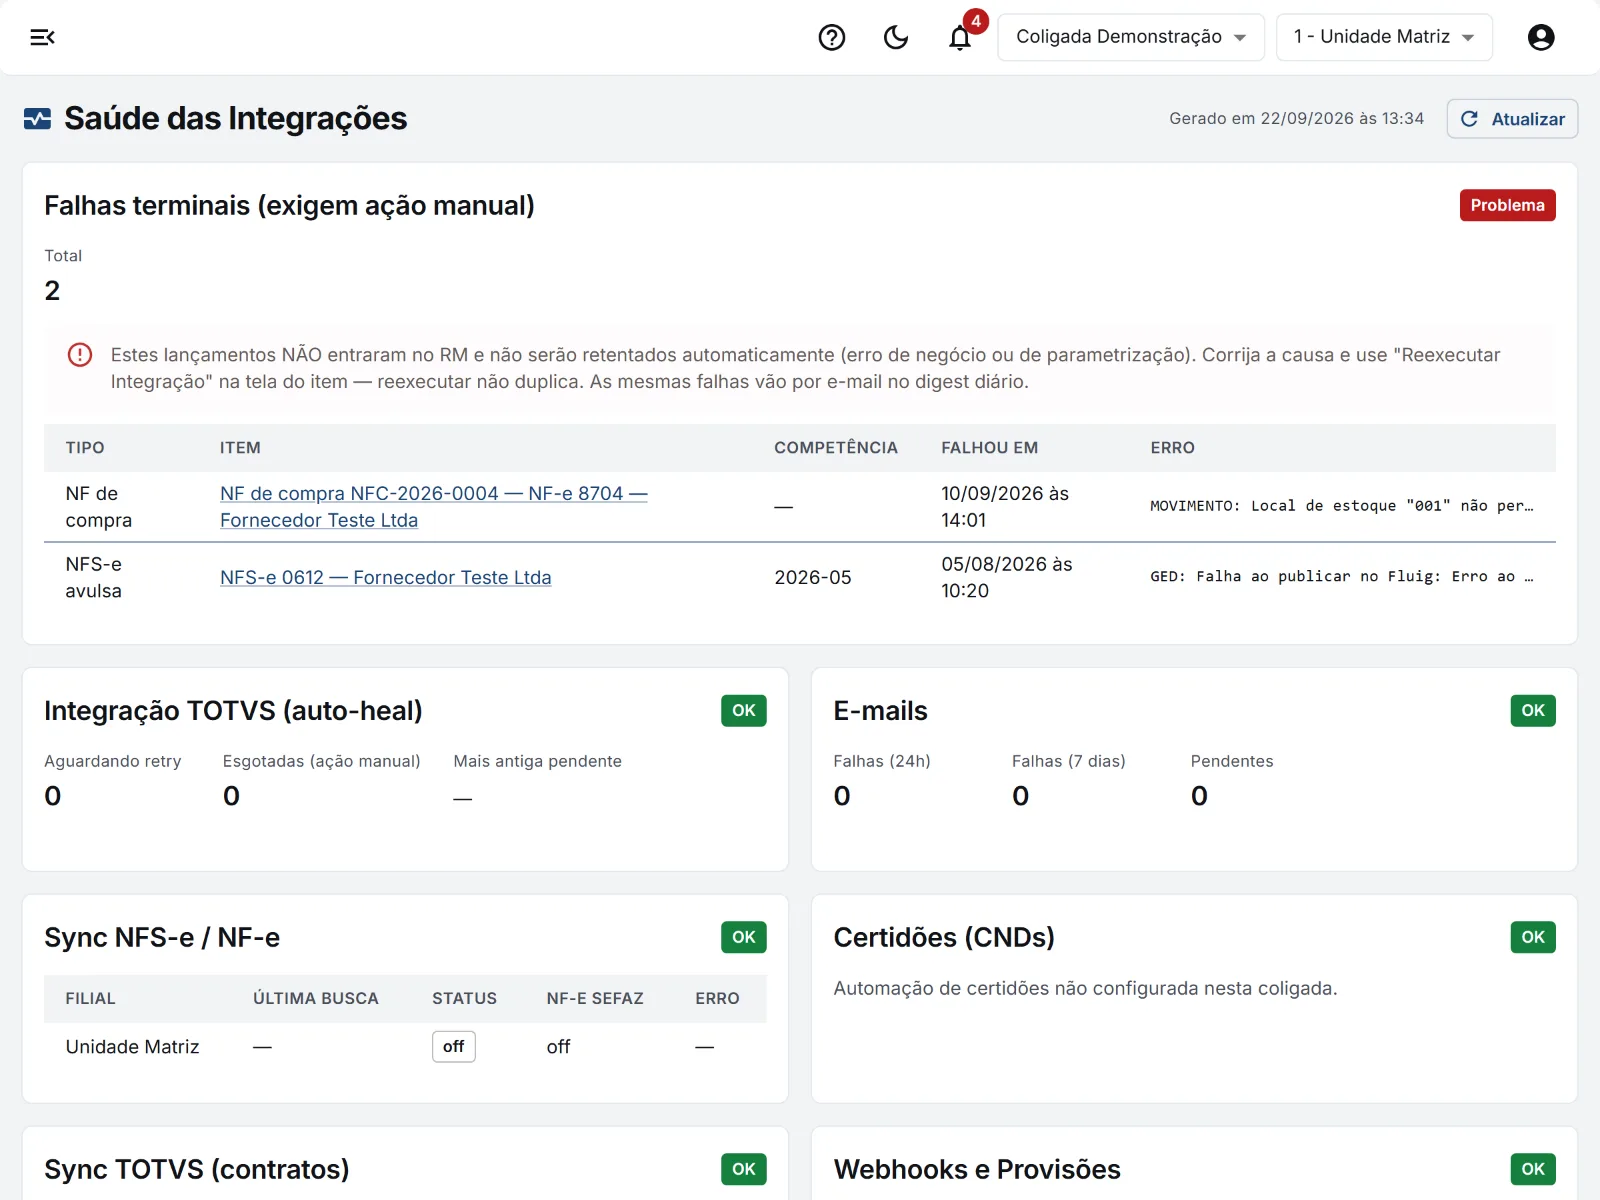Image resolution: width=1600 pixels, height=1200 pixels.
Task: Click the red warning alert icon
Action: click(x=80, y=355)
